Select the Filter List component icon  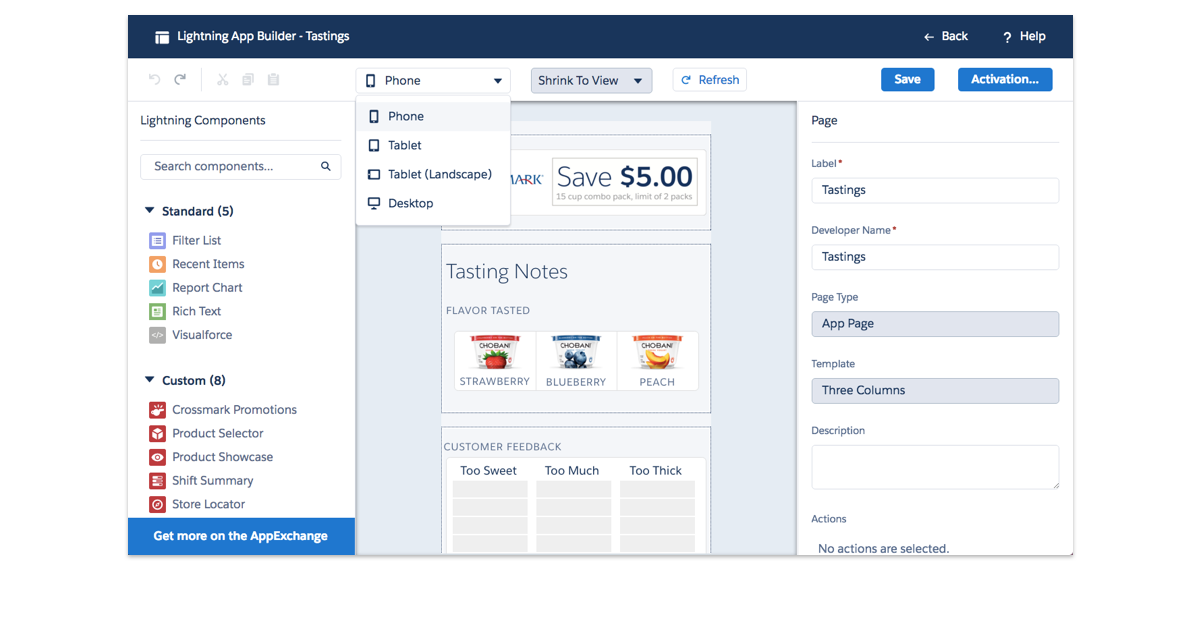click(157, 241)
